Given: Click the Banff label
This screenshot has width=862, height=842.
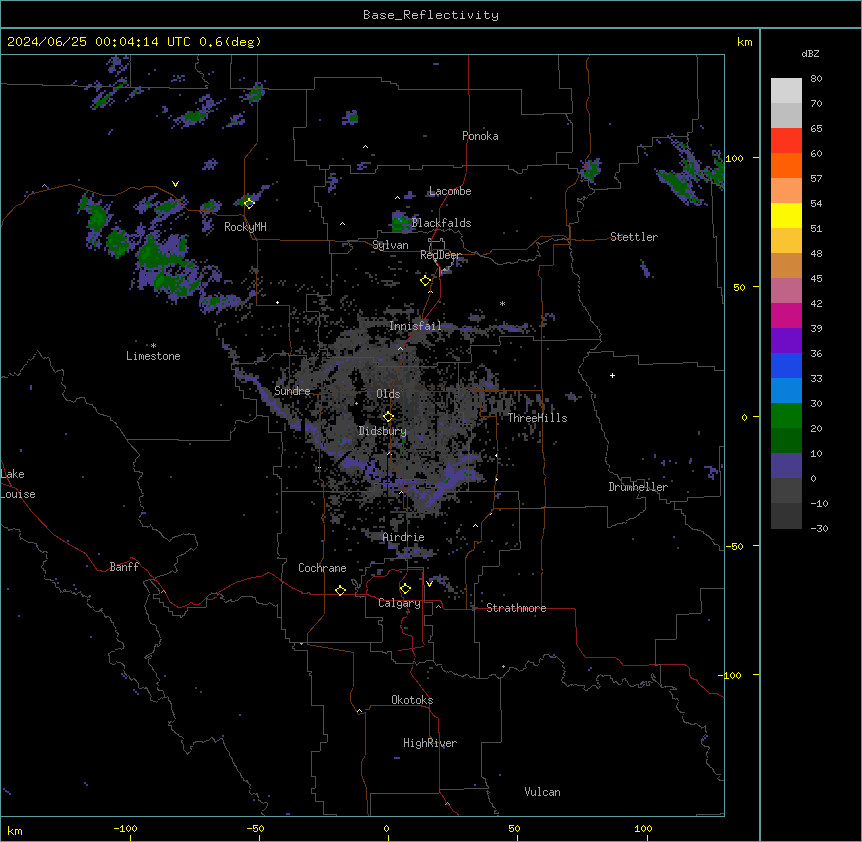Looking at the screenshot, I should [124, 567].
